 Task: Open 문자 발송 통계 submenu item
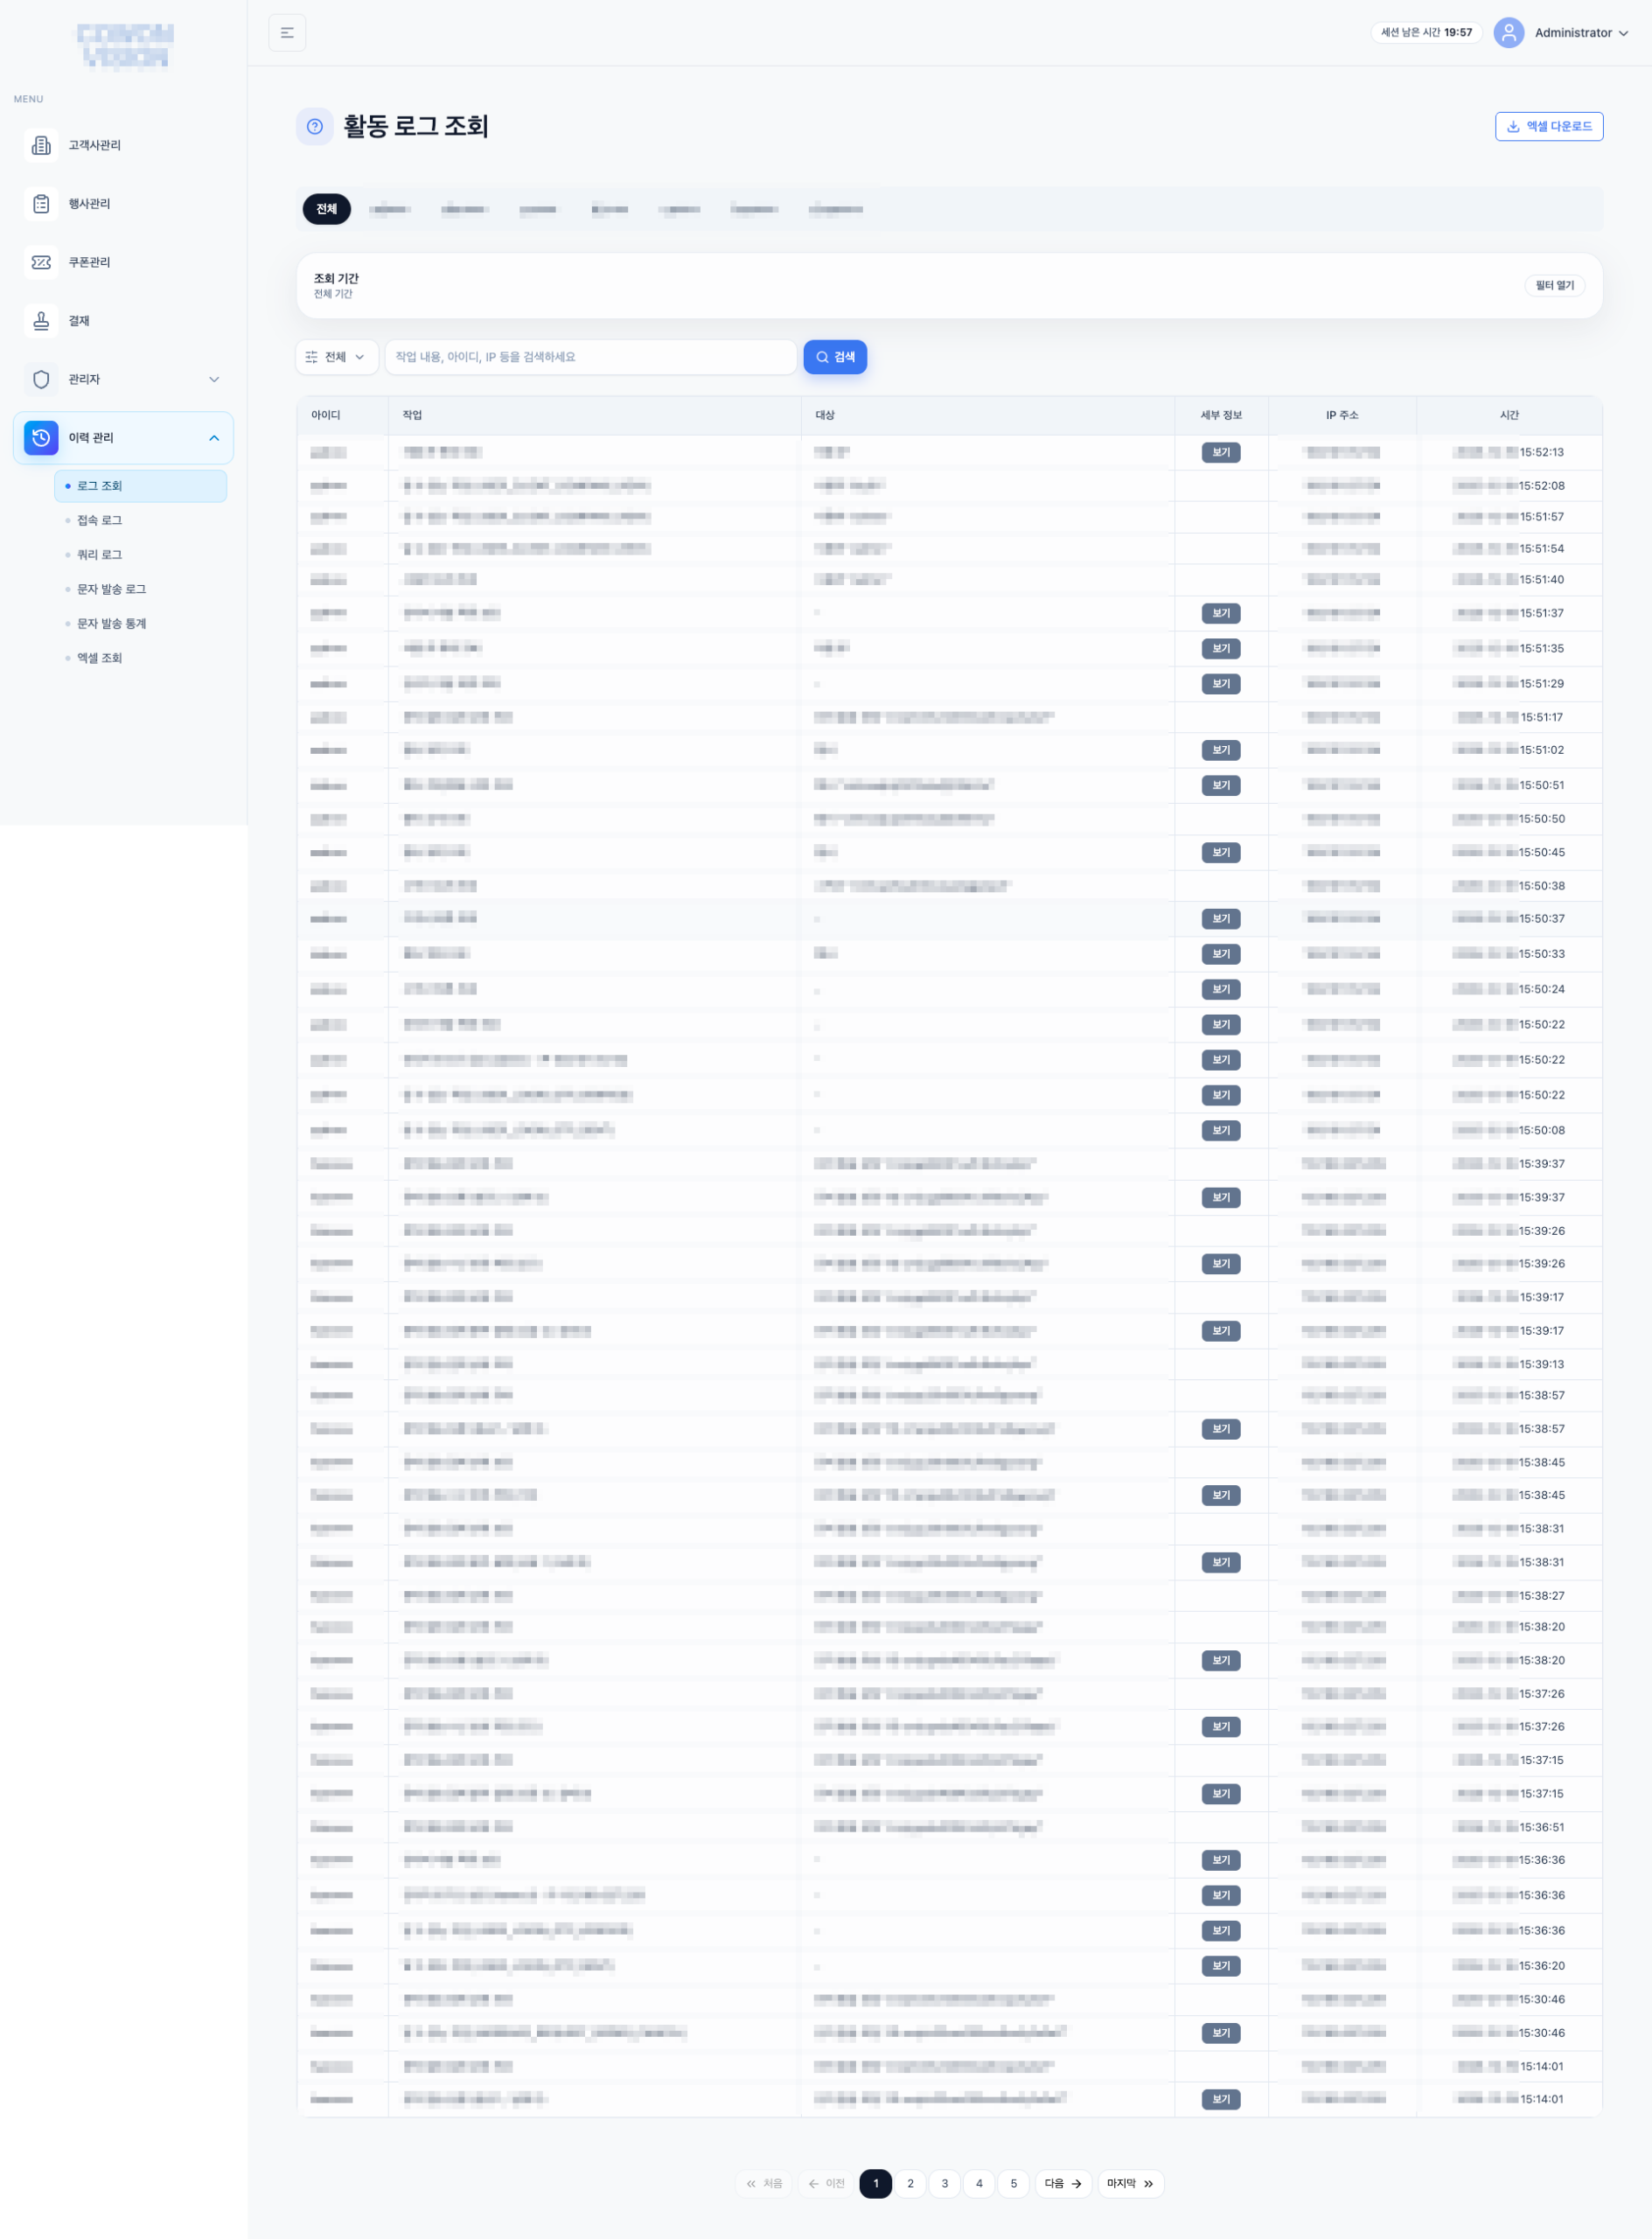[111, 624]
